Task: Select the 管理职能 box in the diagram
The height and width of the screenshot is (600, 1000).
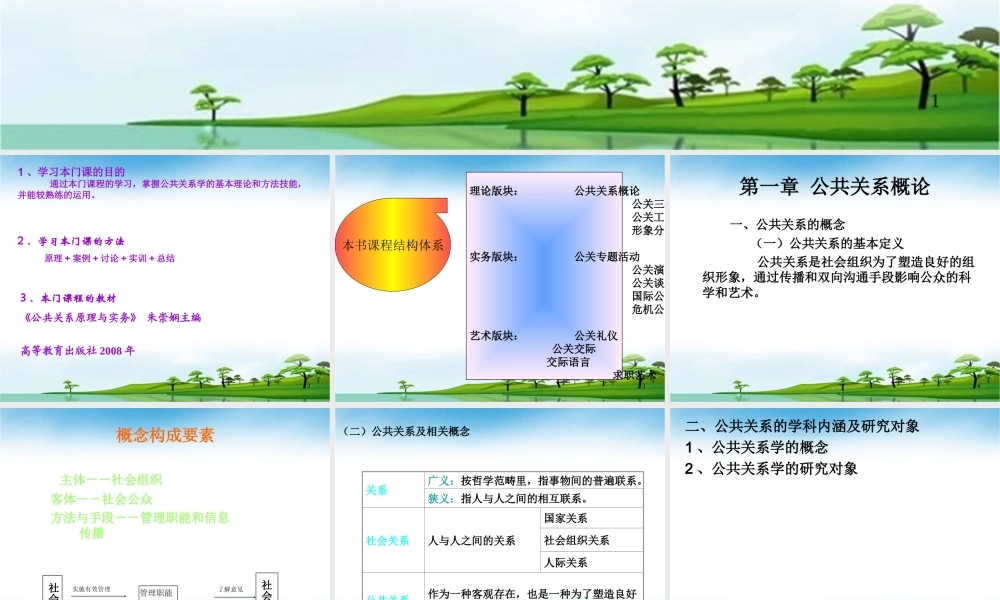Action: click(158, 593)
